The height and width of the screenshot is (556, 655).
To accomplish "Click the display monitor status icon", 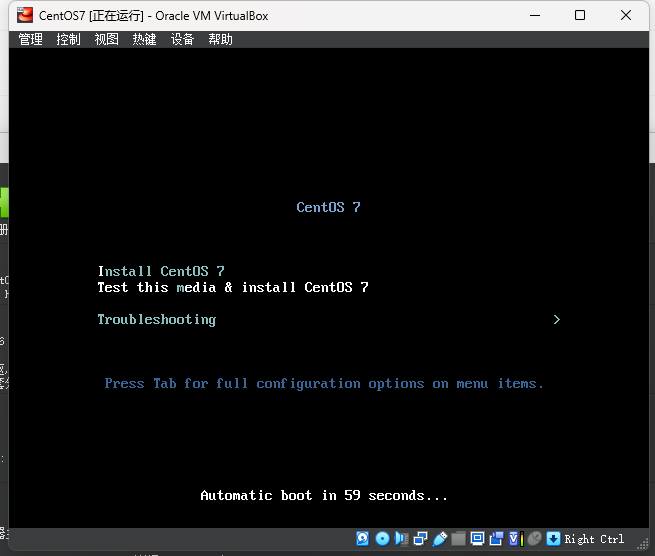I will (x=477, y=538).
